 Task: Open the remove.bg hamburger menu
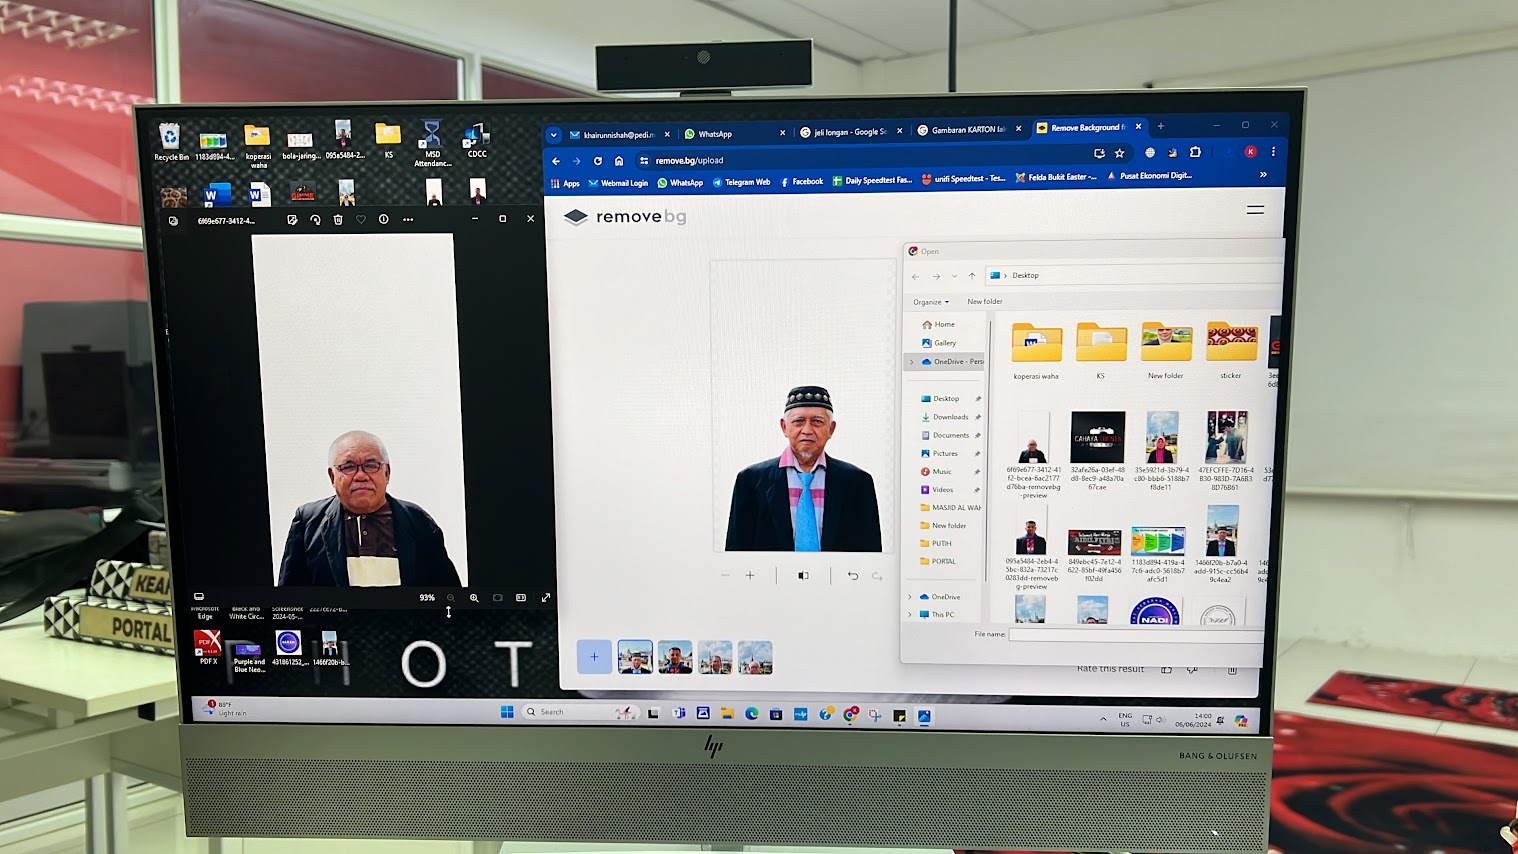coord(1255,210)
